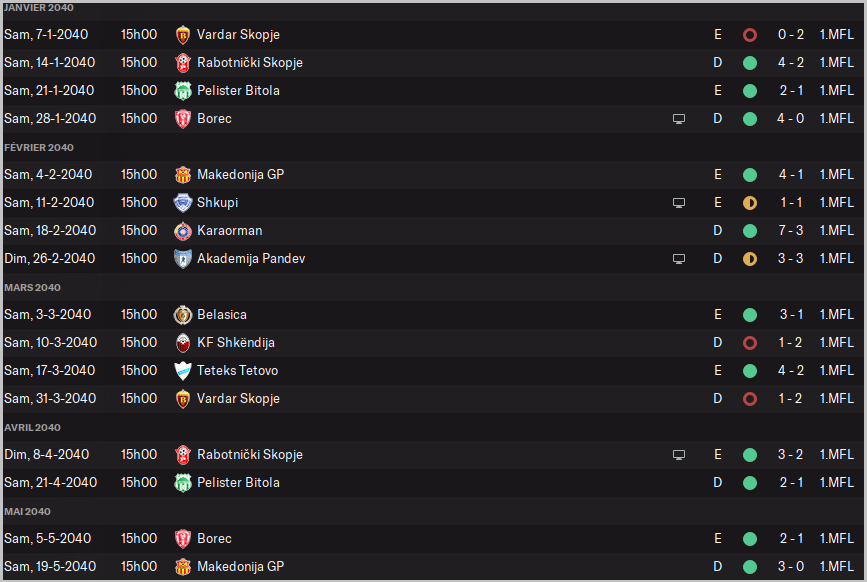The height and width of the screenshot is (582, 867).
Task: Open the 7 - 3 score against Karaorman
Action: click(x=791, y=230)
